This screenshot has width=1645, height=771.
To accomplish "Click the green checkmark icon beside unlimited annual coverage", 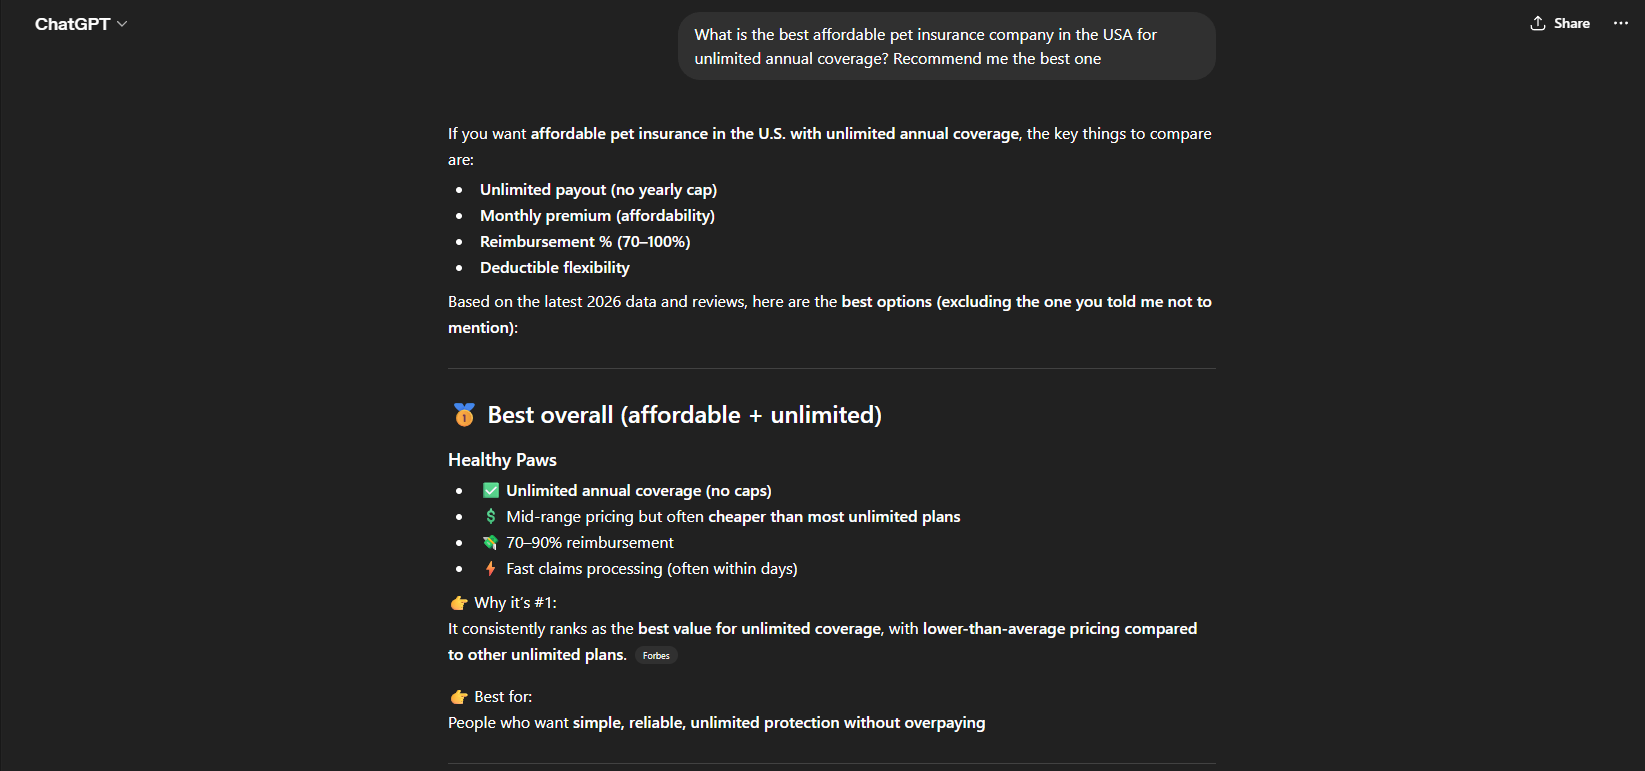I will [x=490, y=490].
